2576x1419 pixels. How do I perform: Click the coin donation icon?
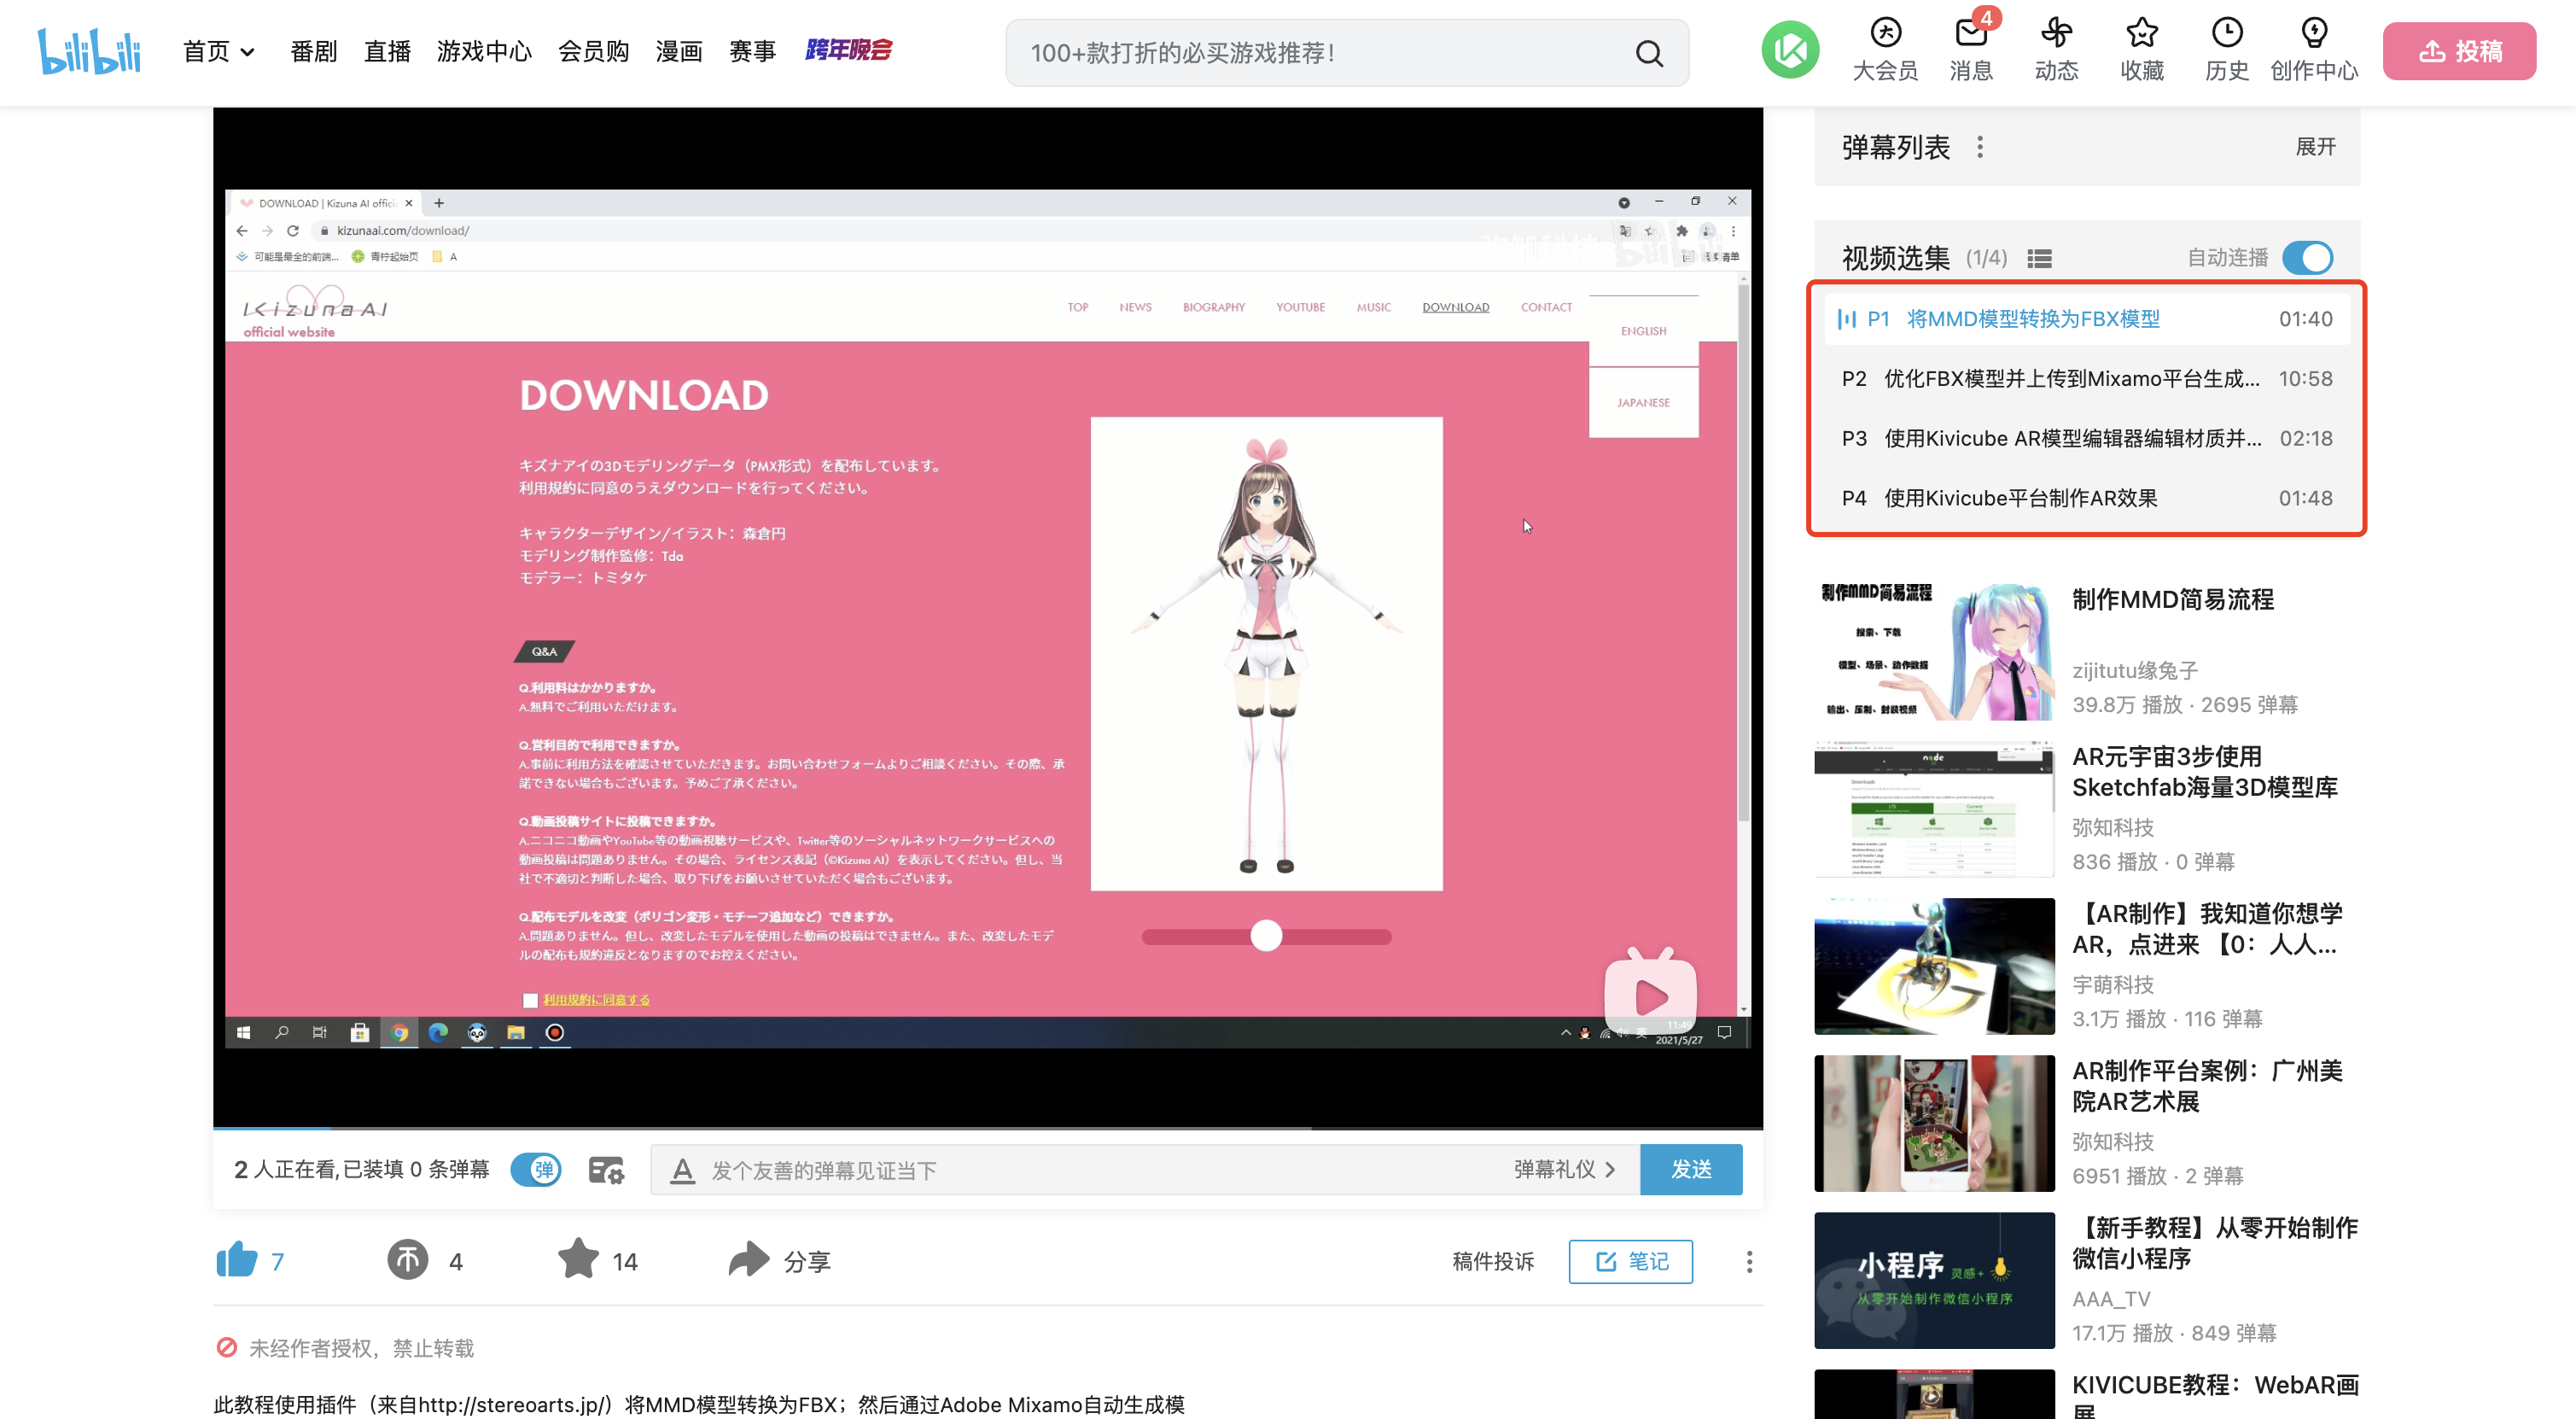(x=408, y=1260)
